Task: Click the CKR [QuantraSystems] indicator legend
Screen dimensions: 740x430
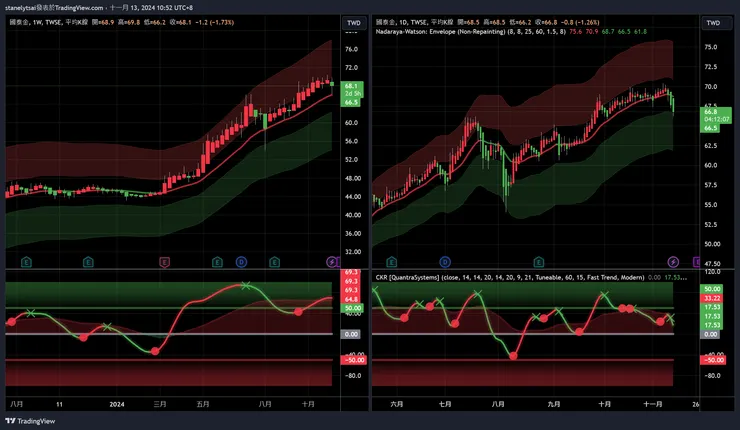Action: [x=510, y=278]
